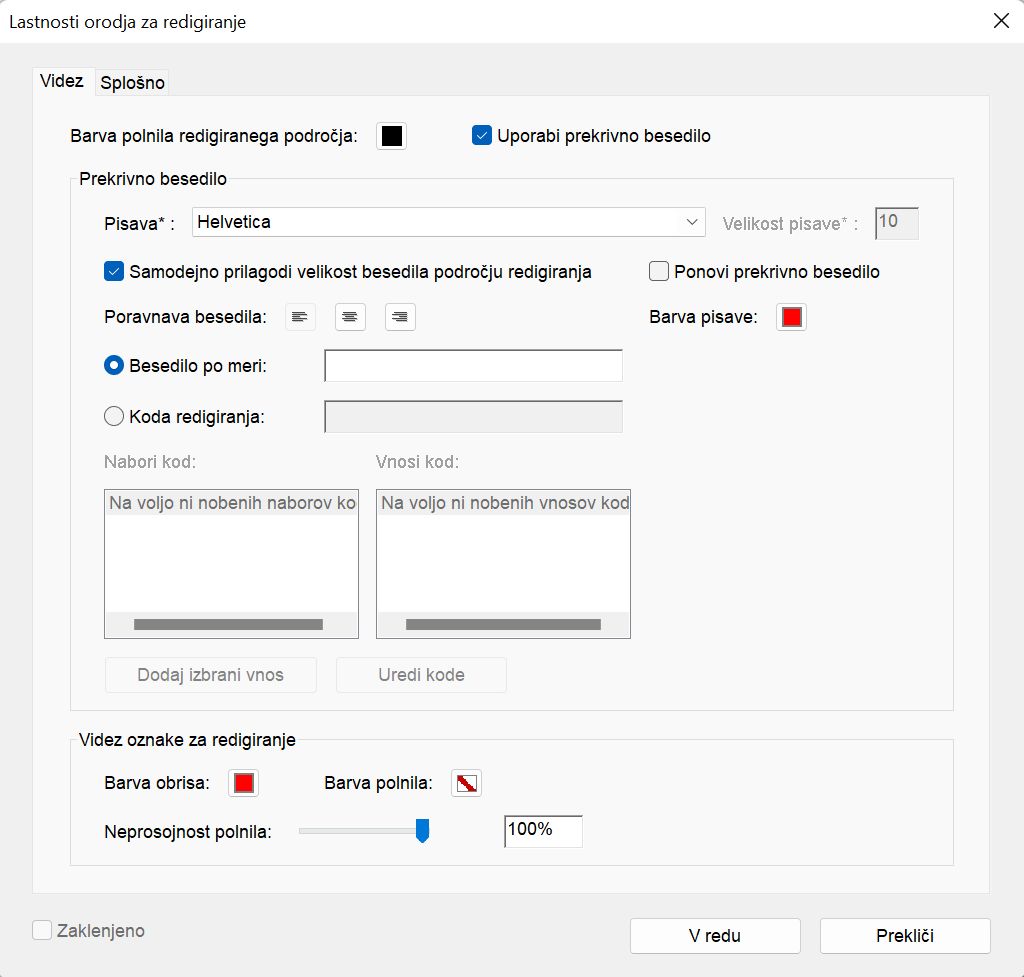Open the Barva pisave color swatch
The height and width of the screenshot is (977, 1024).
click(x=792, y=318)
